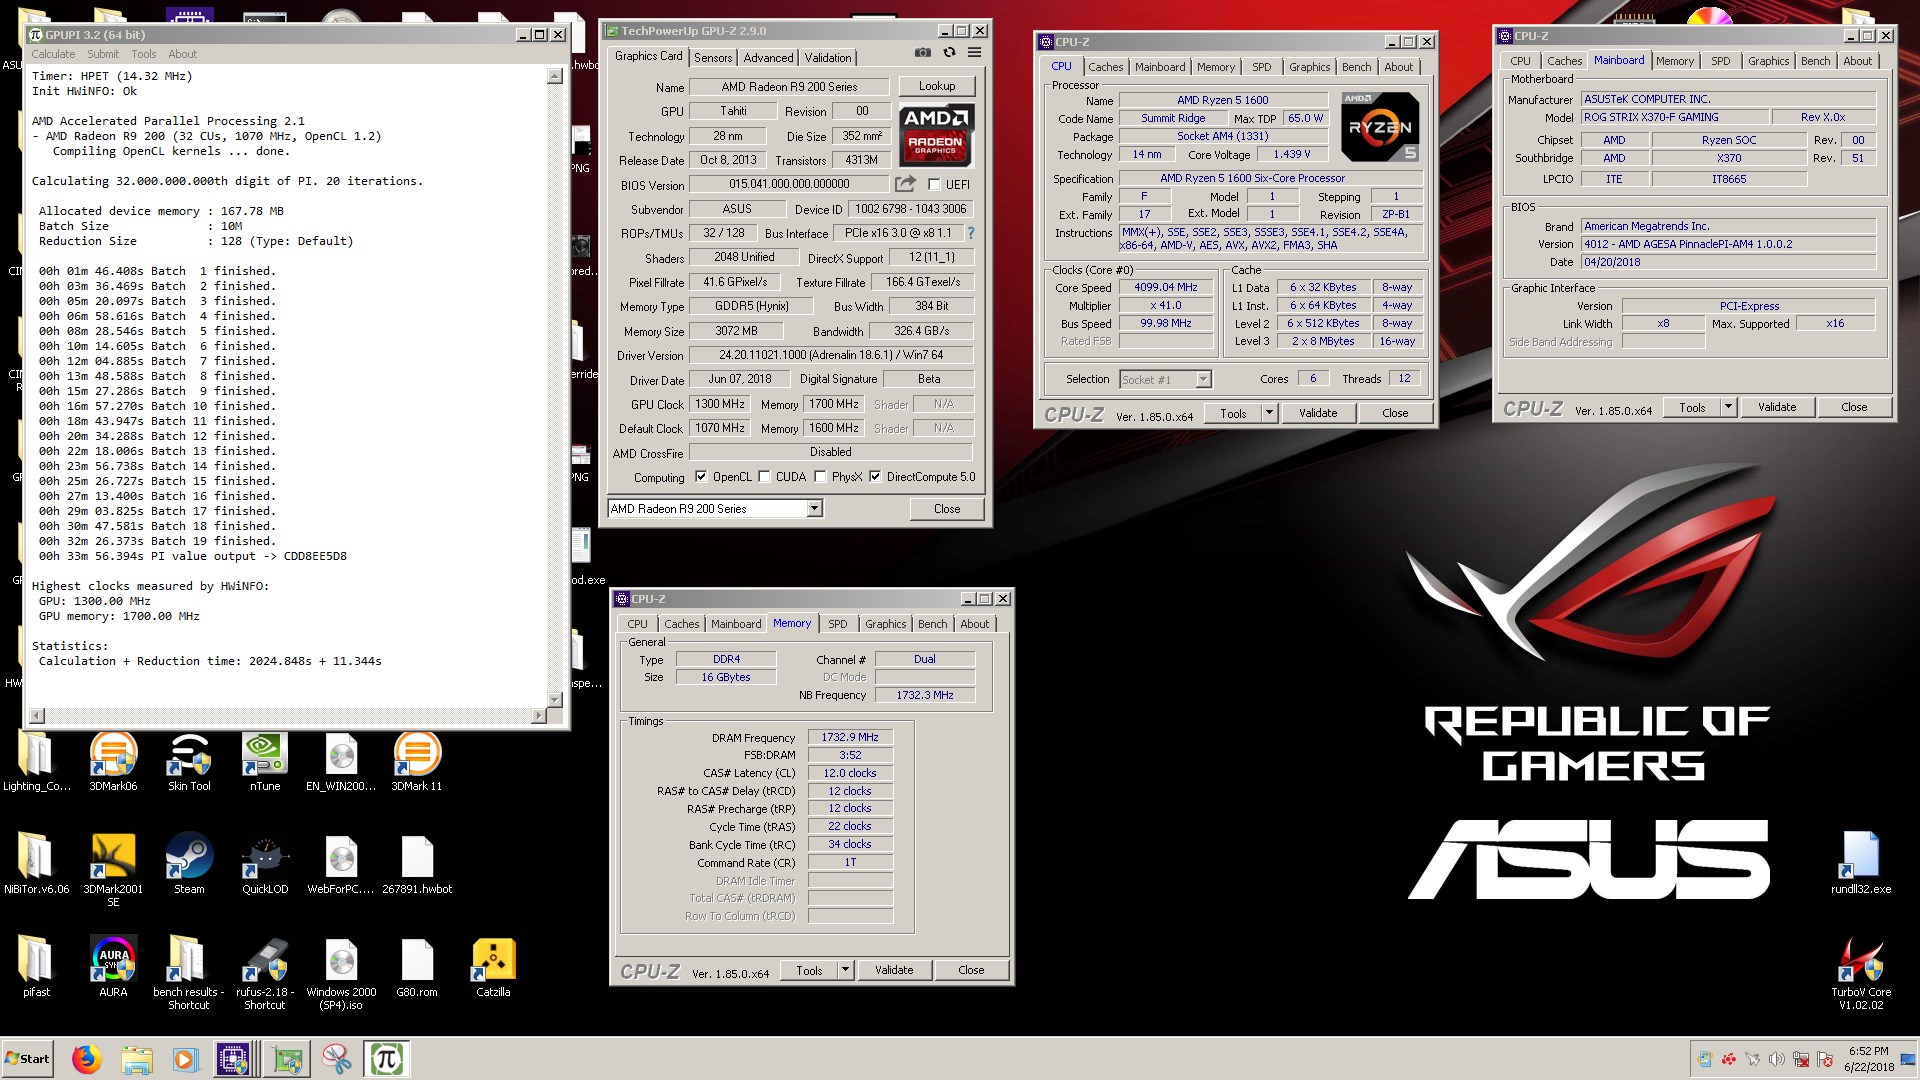Open Windows Media Player taskbar icon
The image size is (1920, 1080).
[x=185, y=1059]
